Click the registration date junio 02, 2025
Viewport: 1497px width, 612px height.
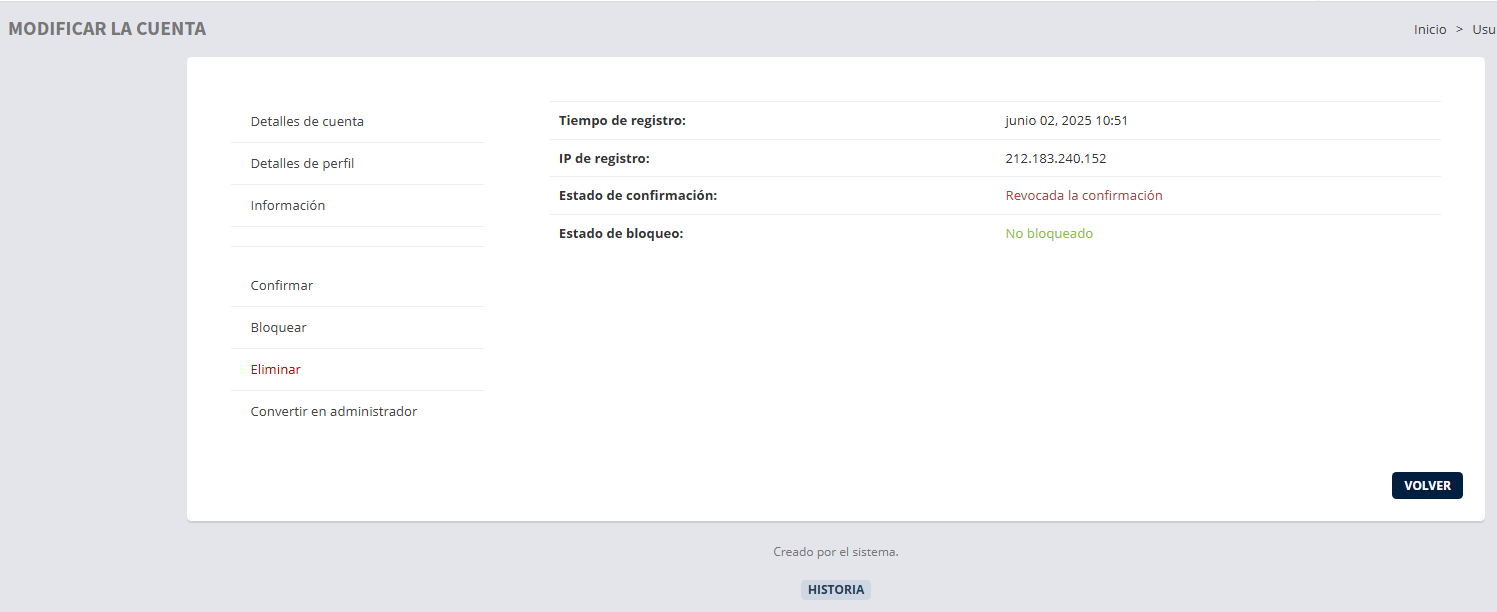tap(1066, 121)
